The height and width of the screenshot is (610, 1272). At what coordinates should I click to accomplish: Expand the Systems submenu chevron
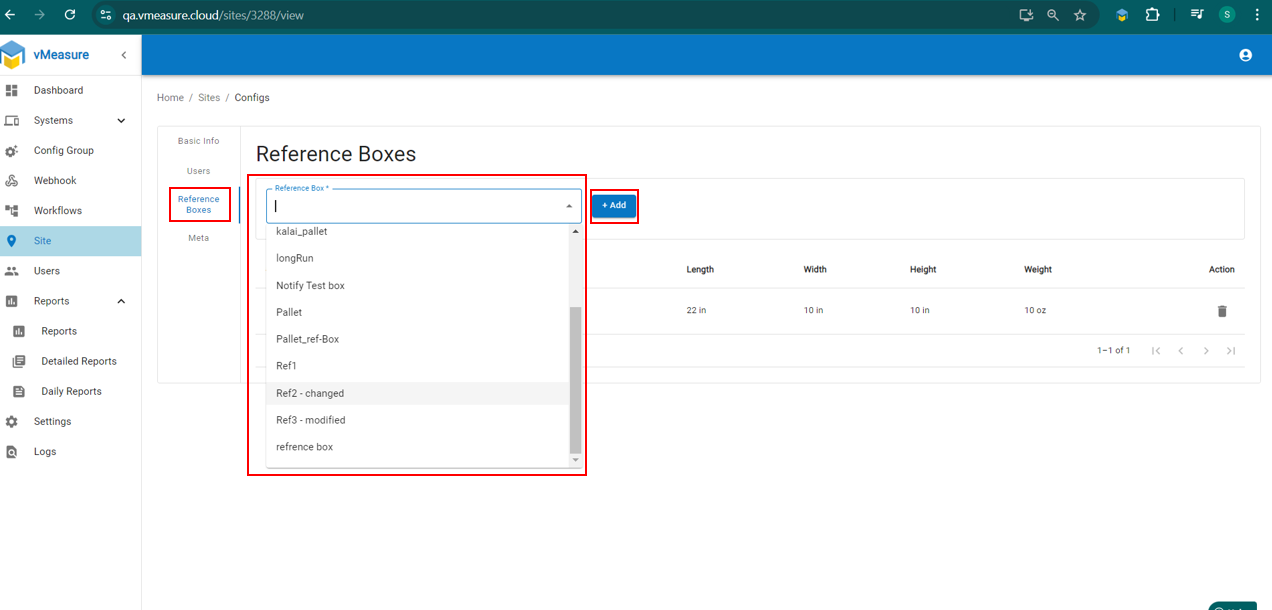pos(122,120)
